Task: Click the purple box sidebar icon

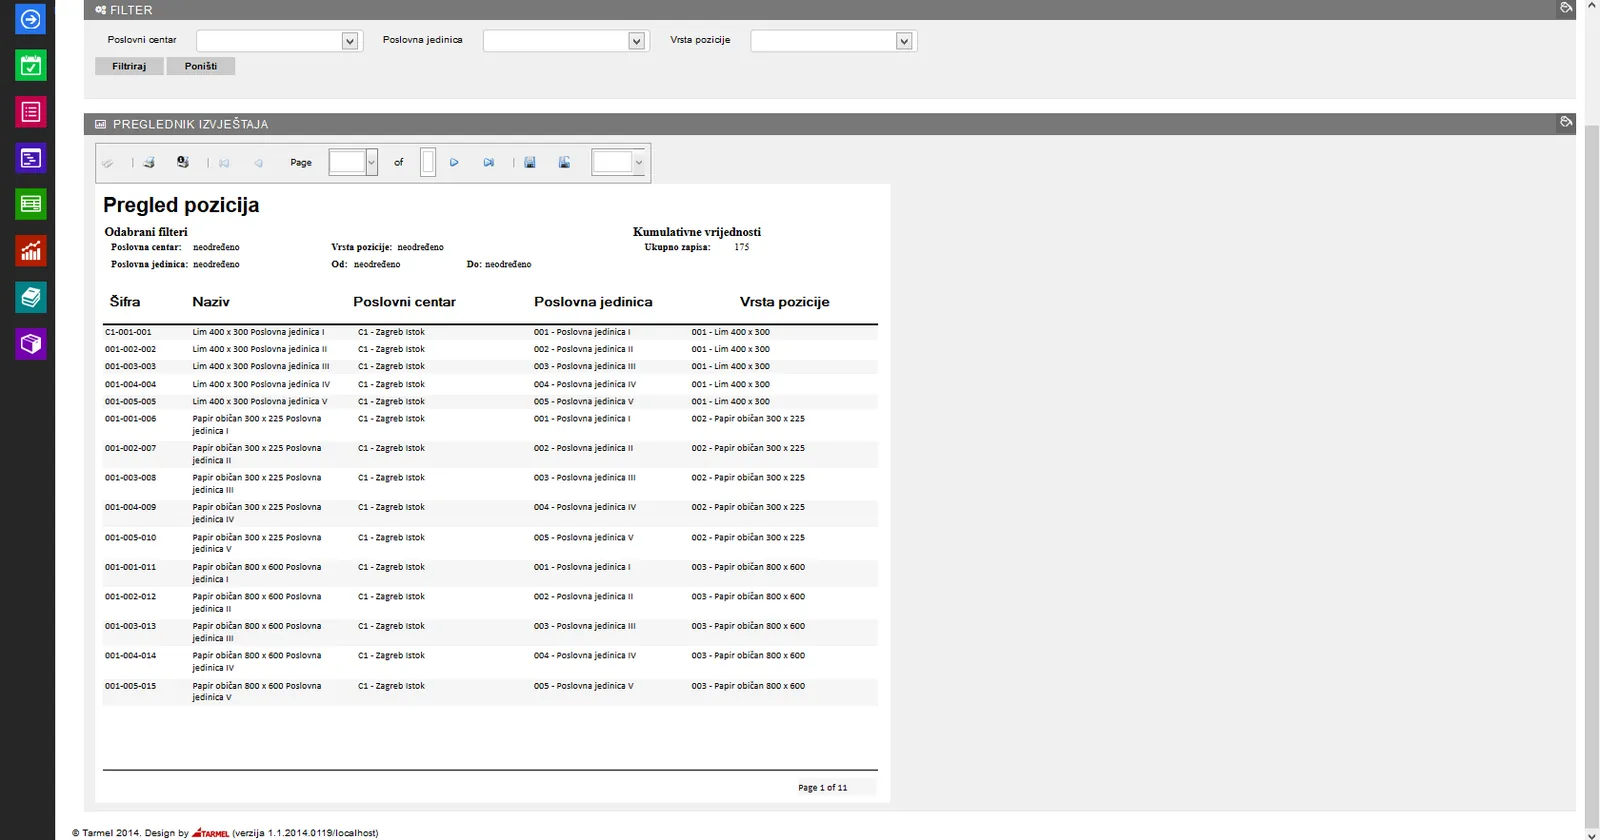Action: click(31, 344)
